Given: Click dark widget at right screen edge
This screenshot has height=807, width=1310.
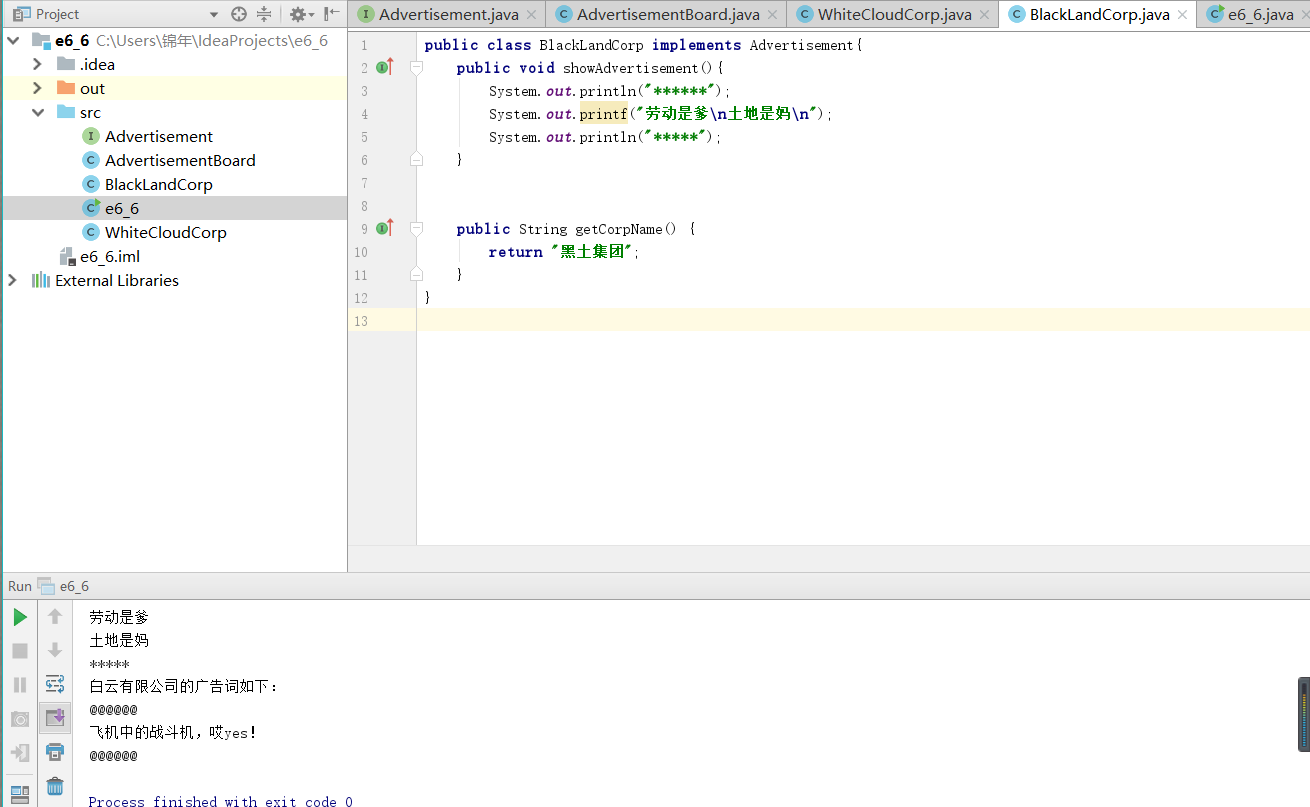Looking at the screenshot, I should (x=1304, y=714).
